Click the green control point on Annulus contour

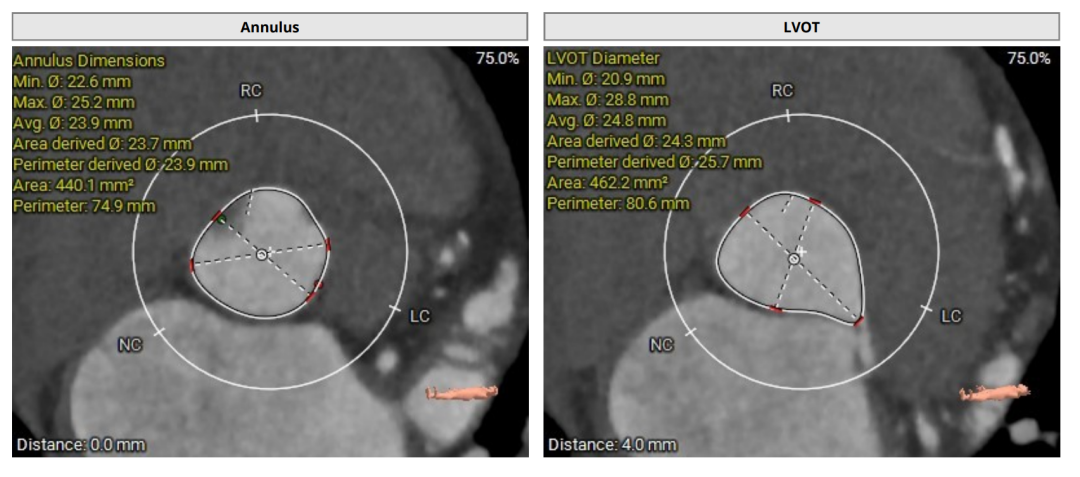(x=221, y=220)
